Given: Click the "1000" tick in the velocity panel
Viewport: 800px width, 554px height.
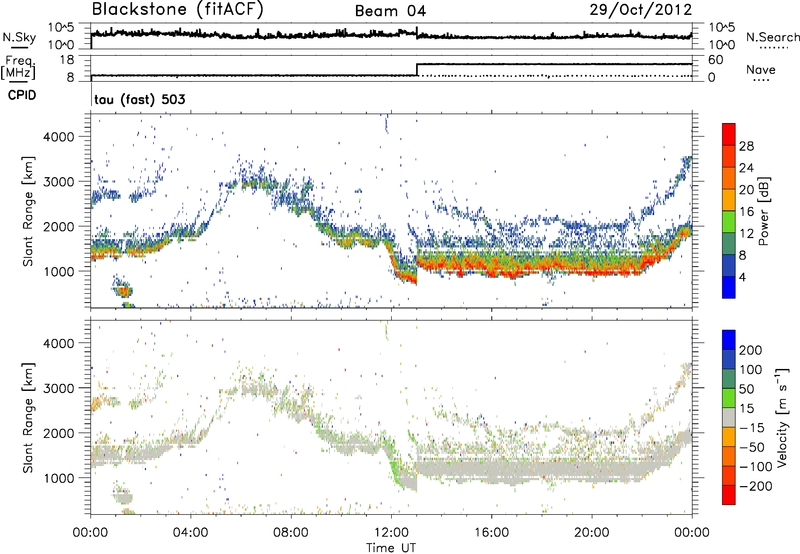Looking at the screenshot, I should (58, 478).
